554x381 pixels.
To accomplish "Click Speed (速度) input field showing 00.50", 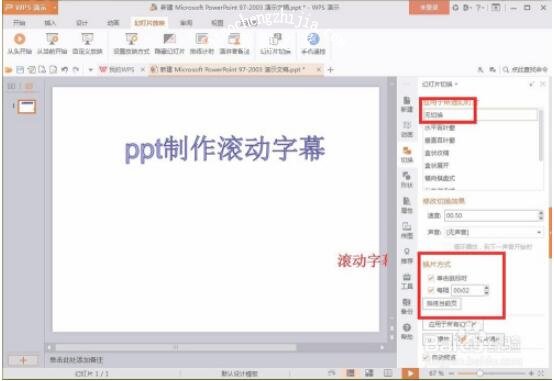I will (x=491, y=215).
